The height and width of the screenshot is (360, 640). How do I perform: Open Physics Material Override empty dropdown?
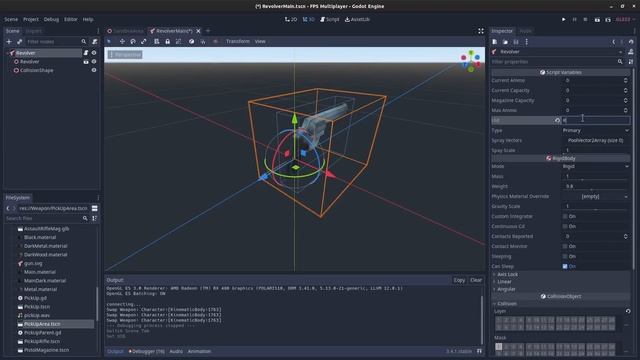596,196
